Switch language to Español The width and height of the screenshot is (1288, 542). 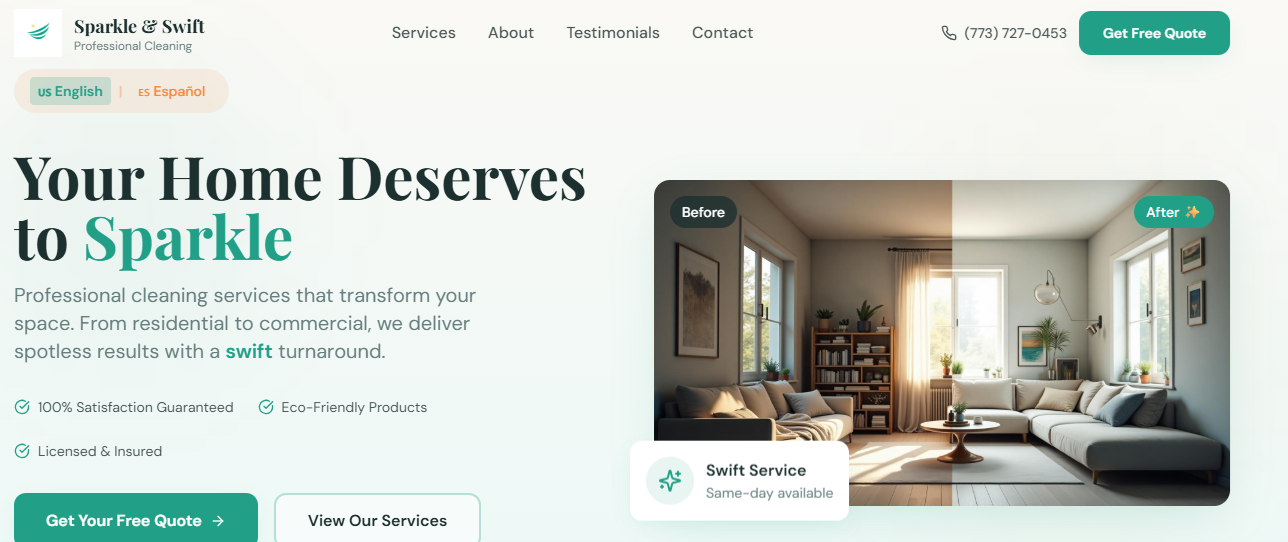tap(172, 91)
